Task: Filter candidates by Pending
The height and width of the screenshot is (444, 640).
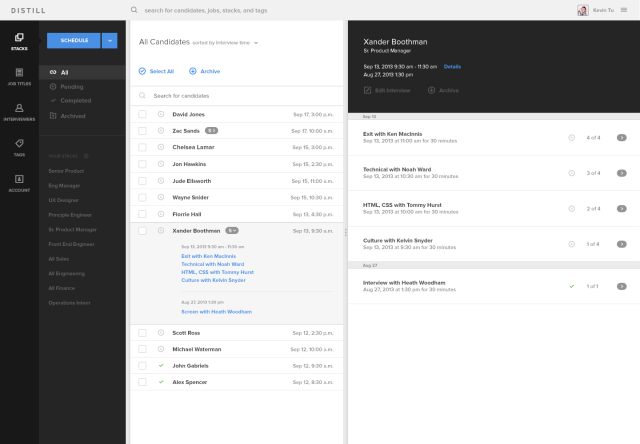Action: click(71, 87)
